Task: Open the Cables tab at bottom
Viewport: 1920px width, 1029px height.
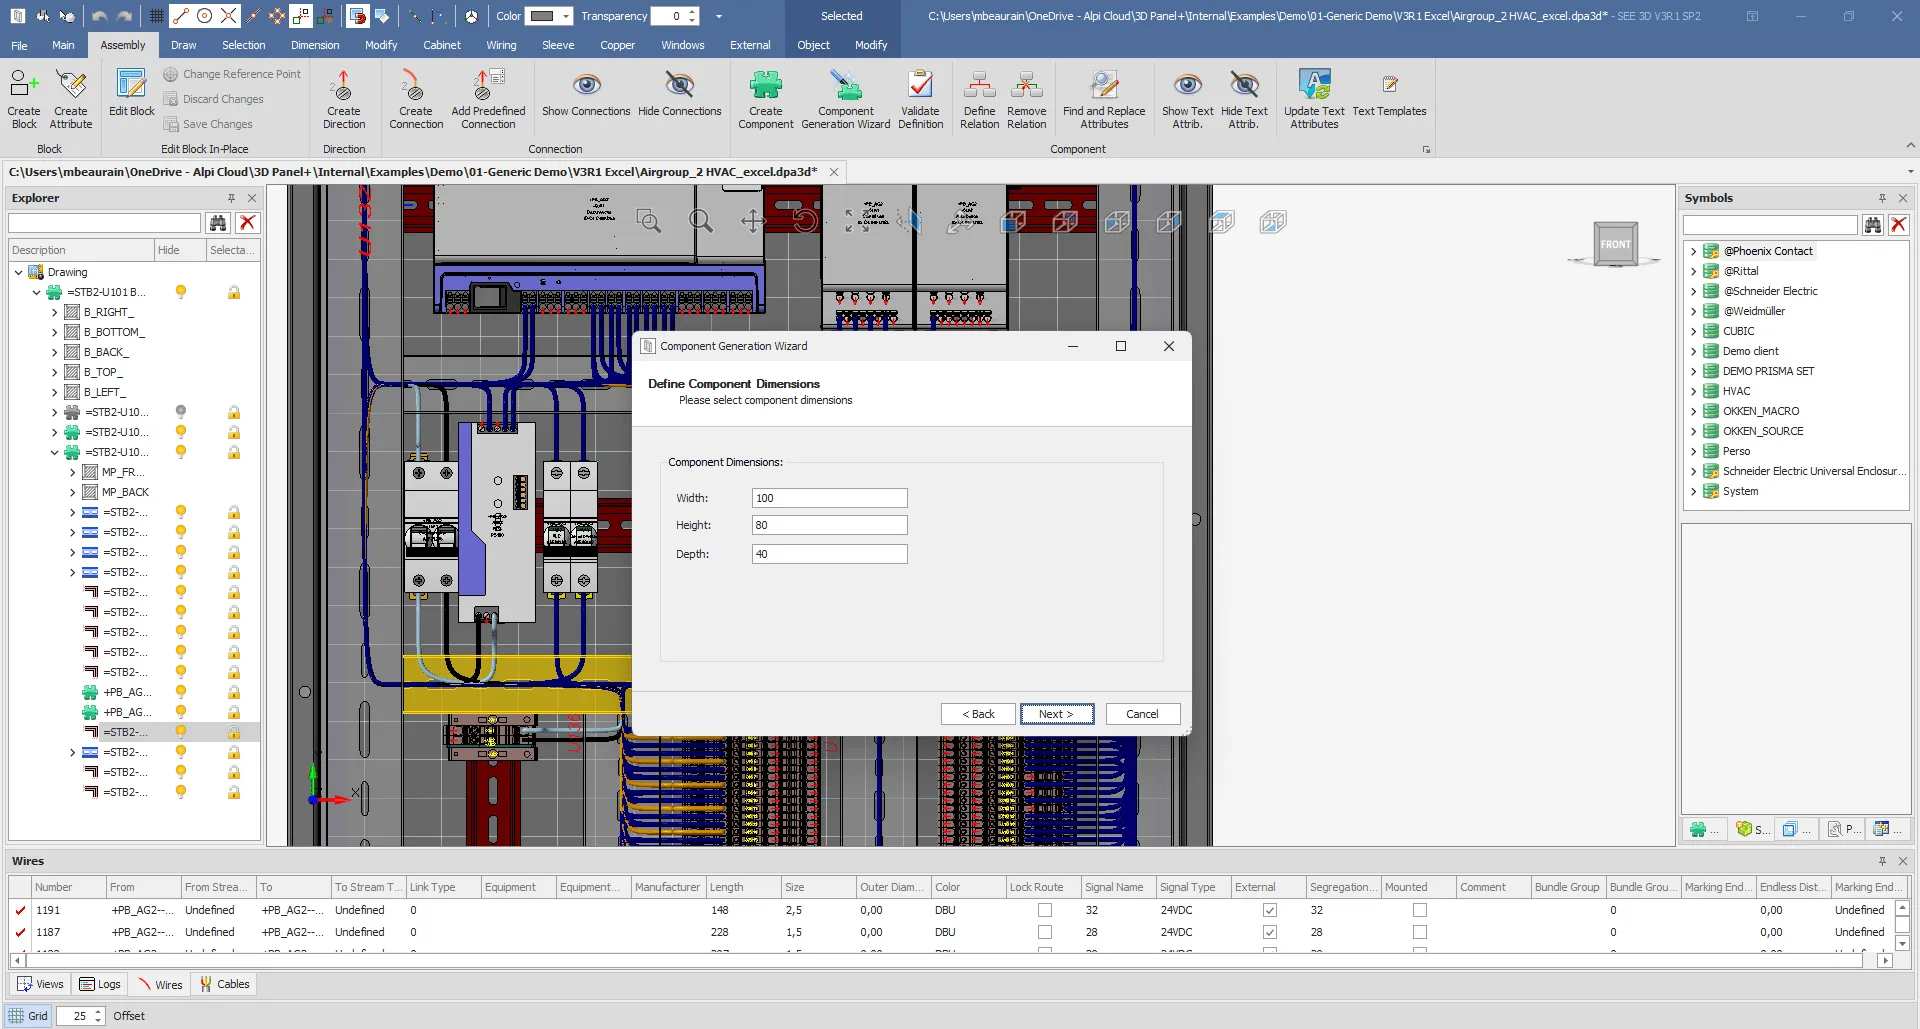Action: coord(224,984)
